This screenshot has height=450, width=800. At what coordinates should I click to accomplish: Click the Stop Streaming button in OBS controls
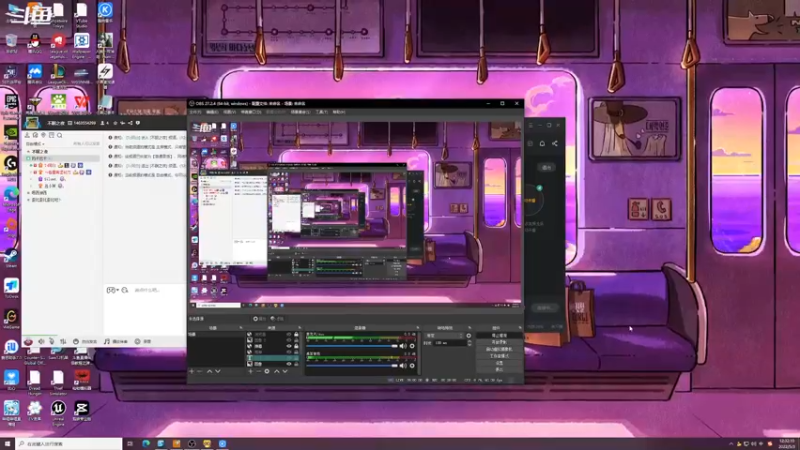499,336
